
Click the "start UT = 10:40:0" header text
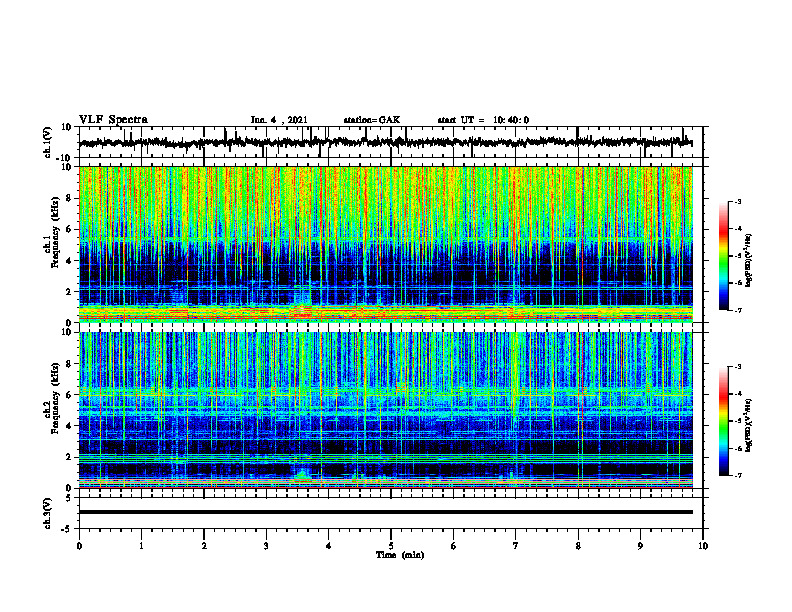483,120
